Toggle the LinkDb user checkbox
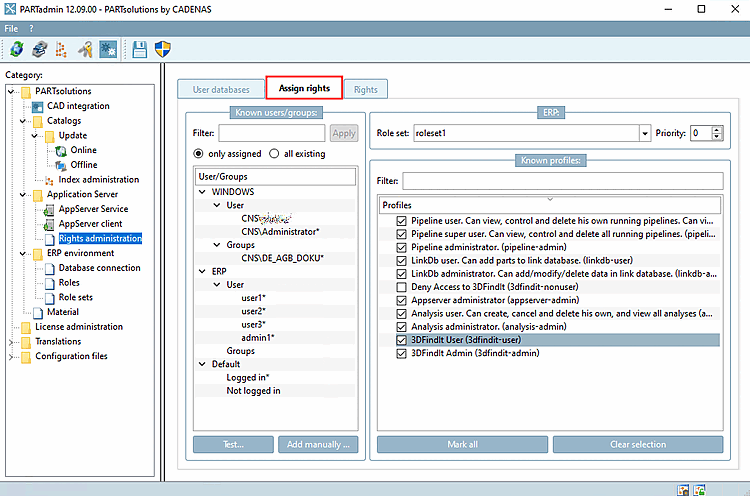750x496 pixels. tap(401, 261)
